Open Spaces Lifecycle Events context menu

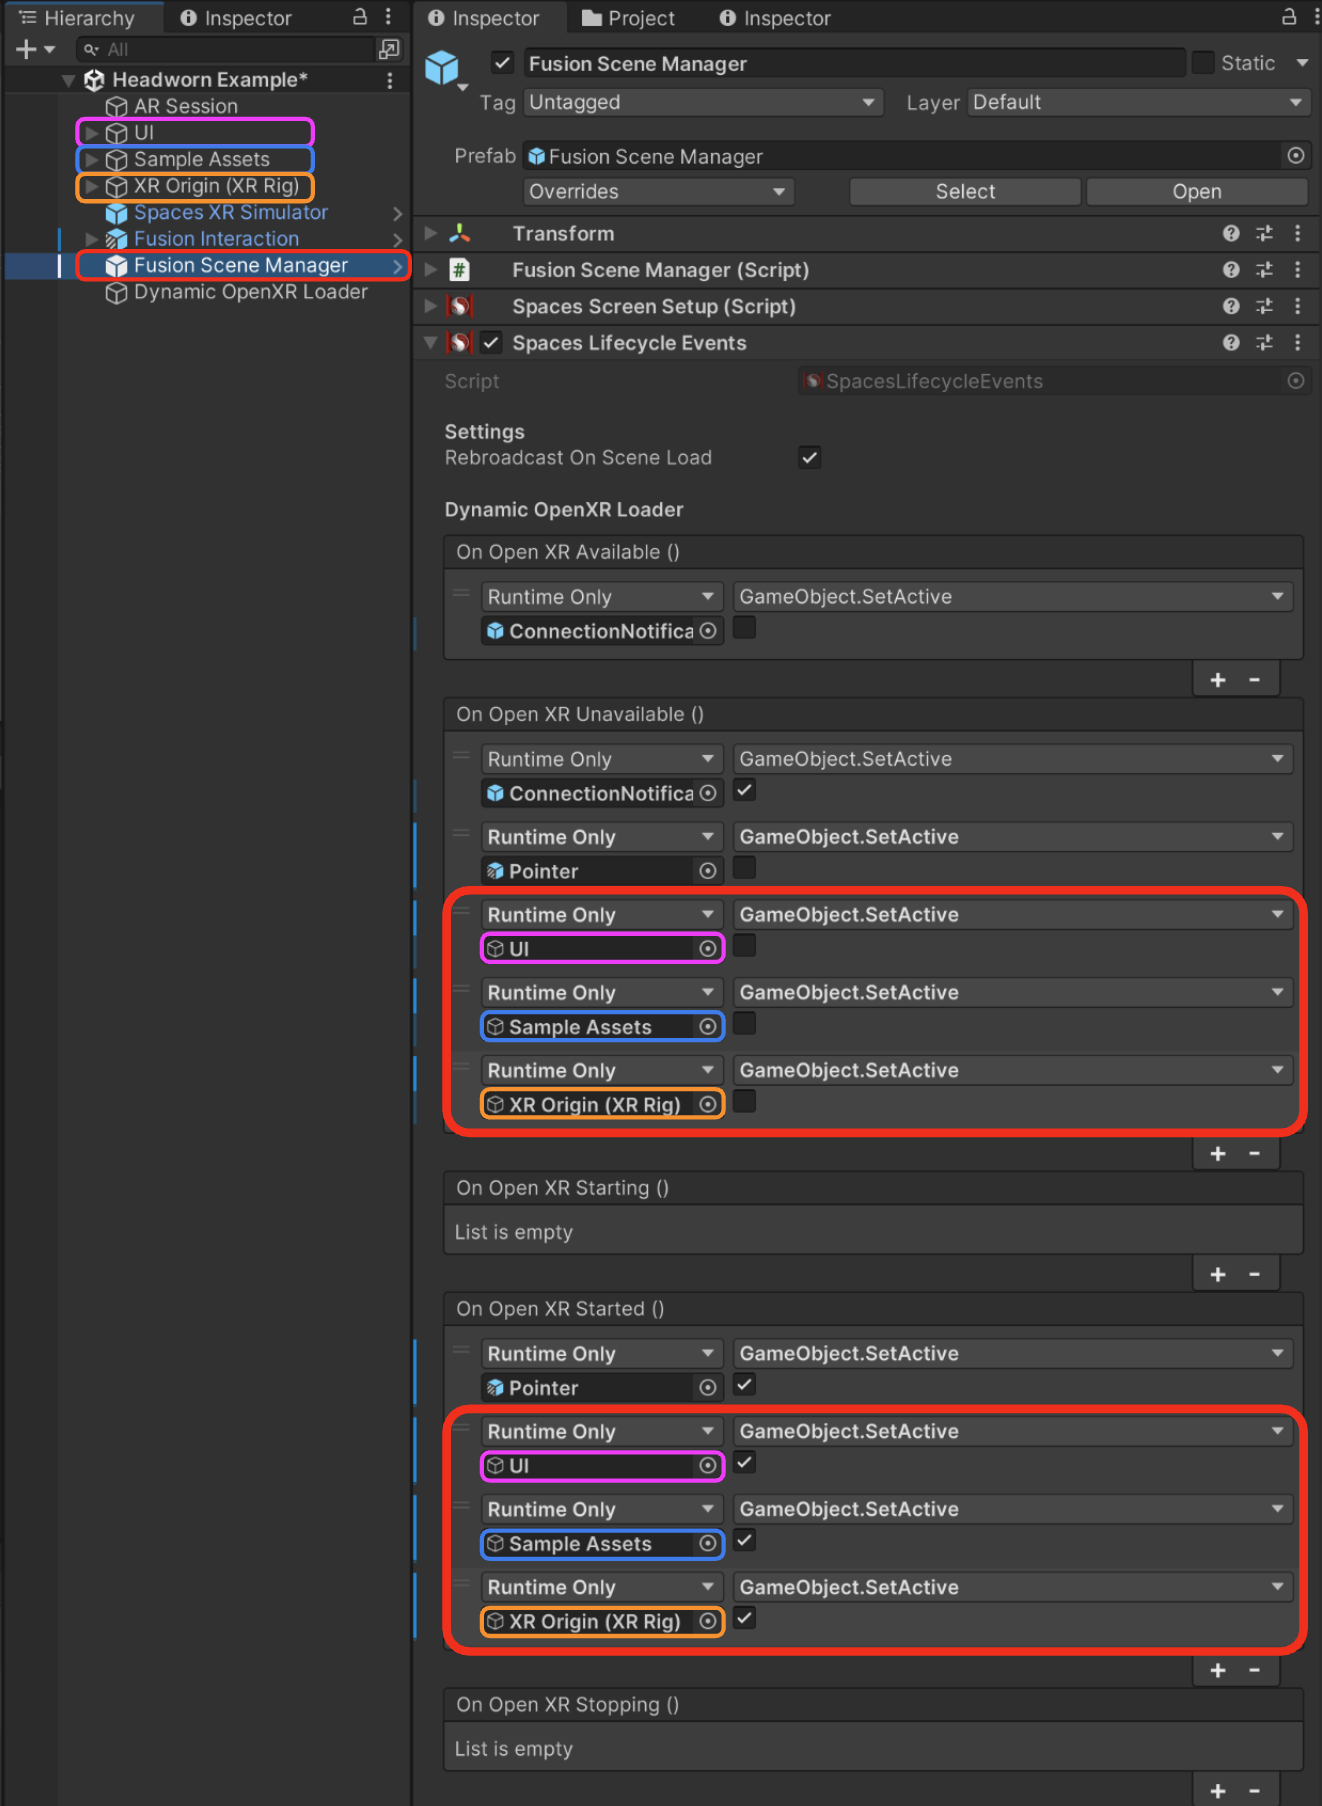[x=1297, y=343]
